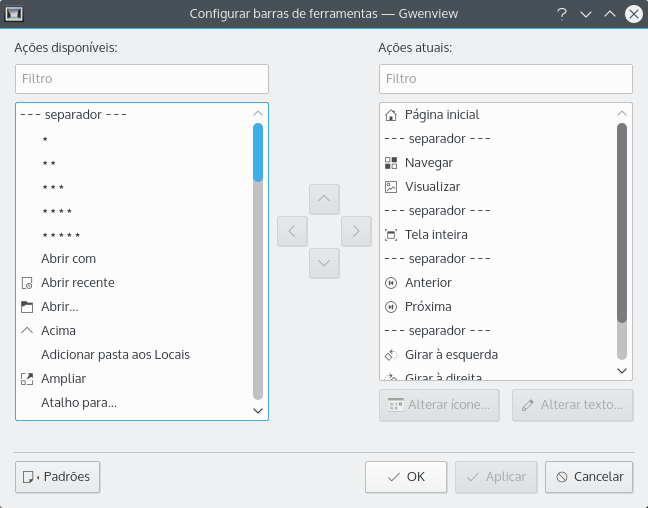Select the five-star rating action
The width and height of the screenshot is (648, 508).
61,235
